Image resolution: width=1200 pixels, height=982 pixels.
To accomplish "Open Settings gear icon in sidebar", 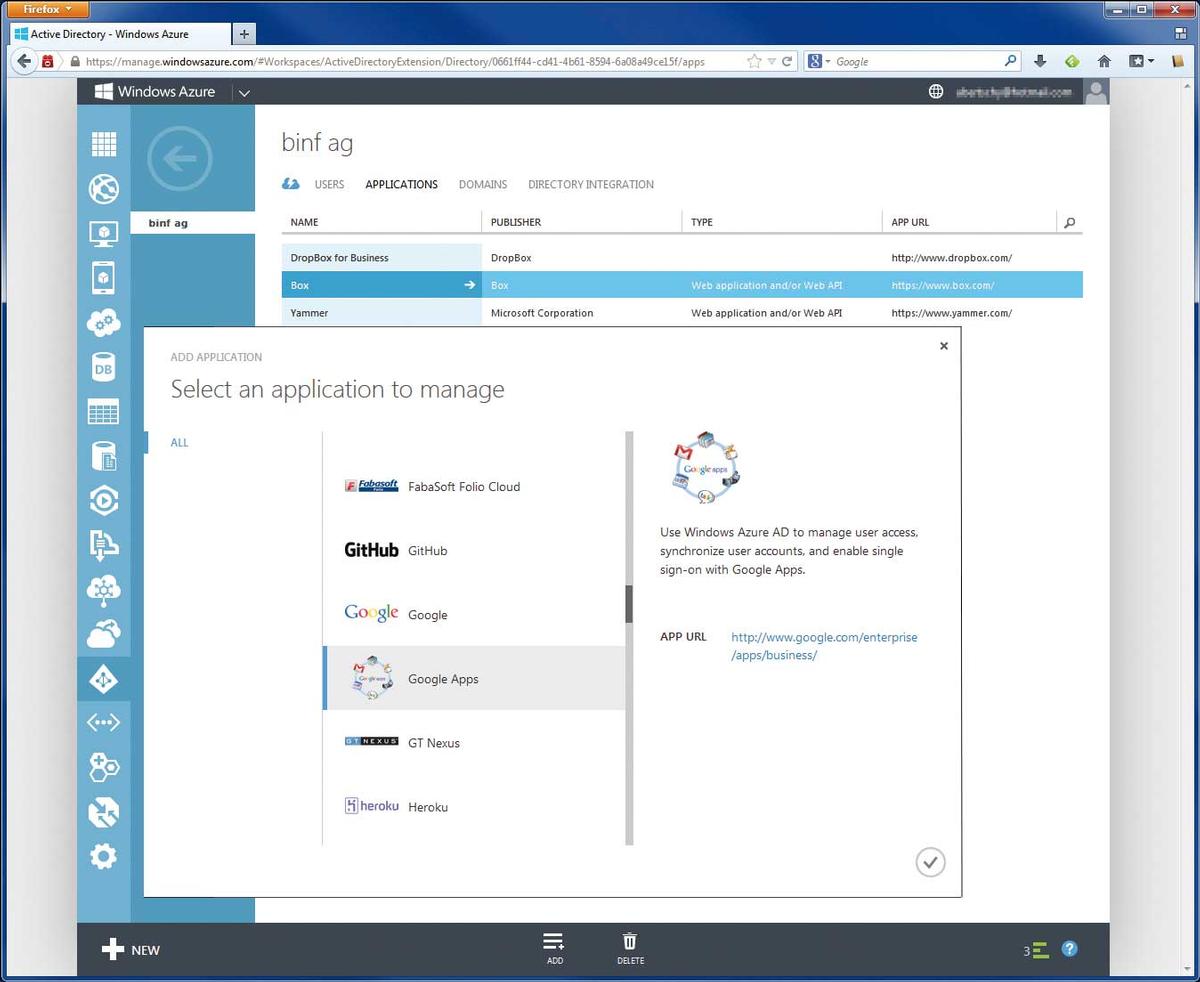I will pyautogui.click(x=104, y=856).
